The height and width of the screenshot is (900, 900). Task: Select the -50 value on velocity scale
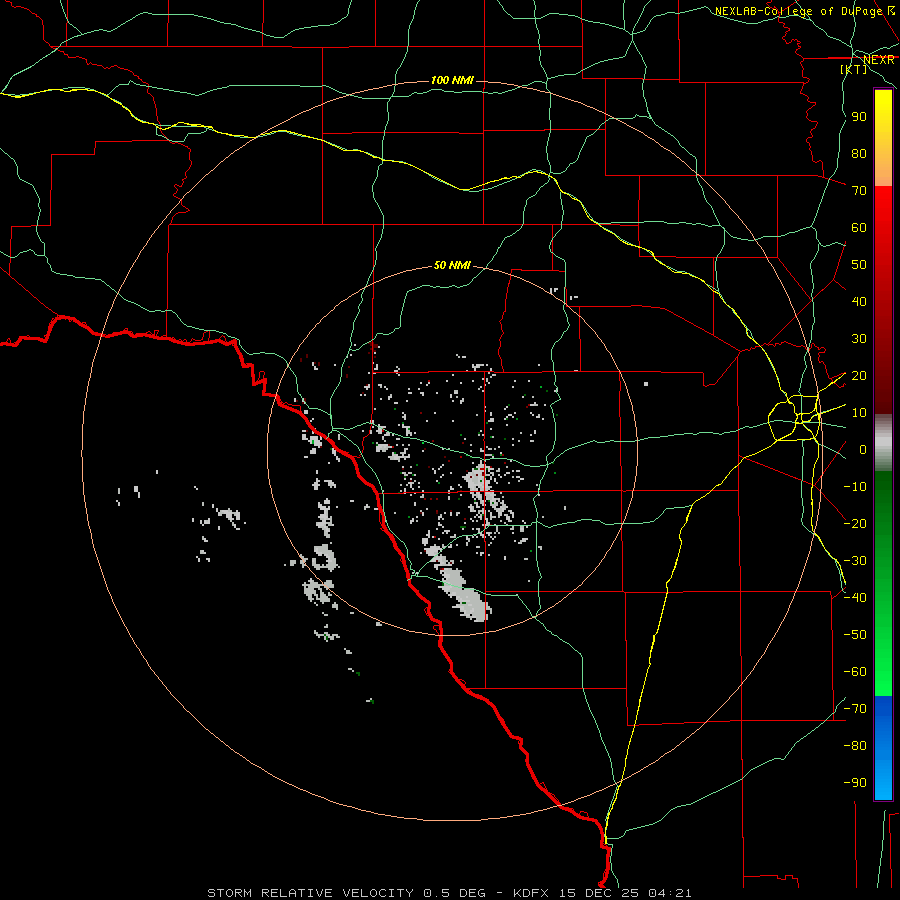point(855,635)
